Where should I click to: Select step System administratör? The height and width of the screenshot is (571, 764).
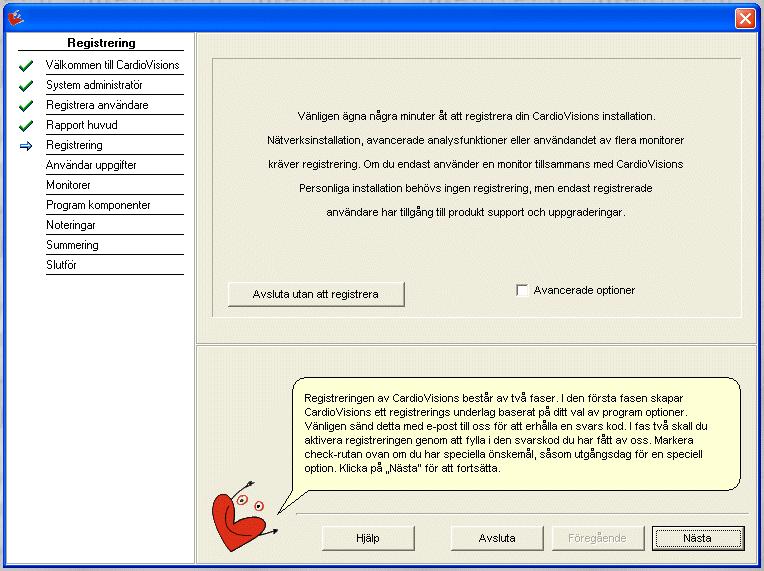(x=95, y=85)
